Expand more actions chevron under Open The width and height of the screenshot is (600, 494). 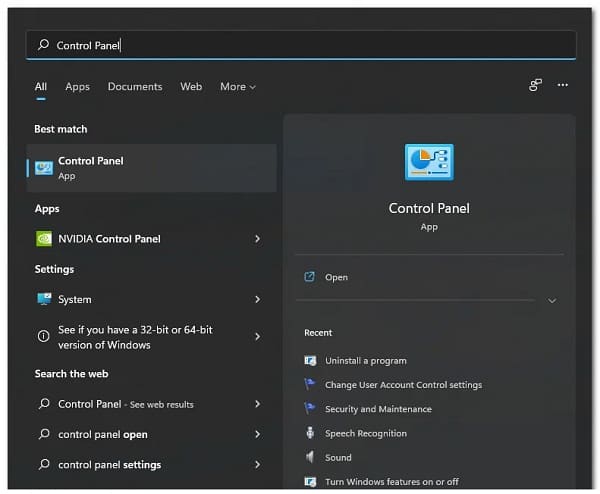552,300
